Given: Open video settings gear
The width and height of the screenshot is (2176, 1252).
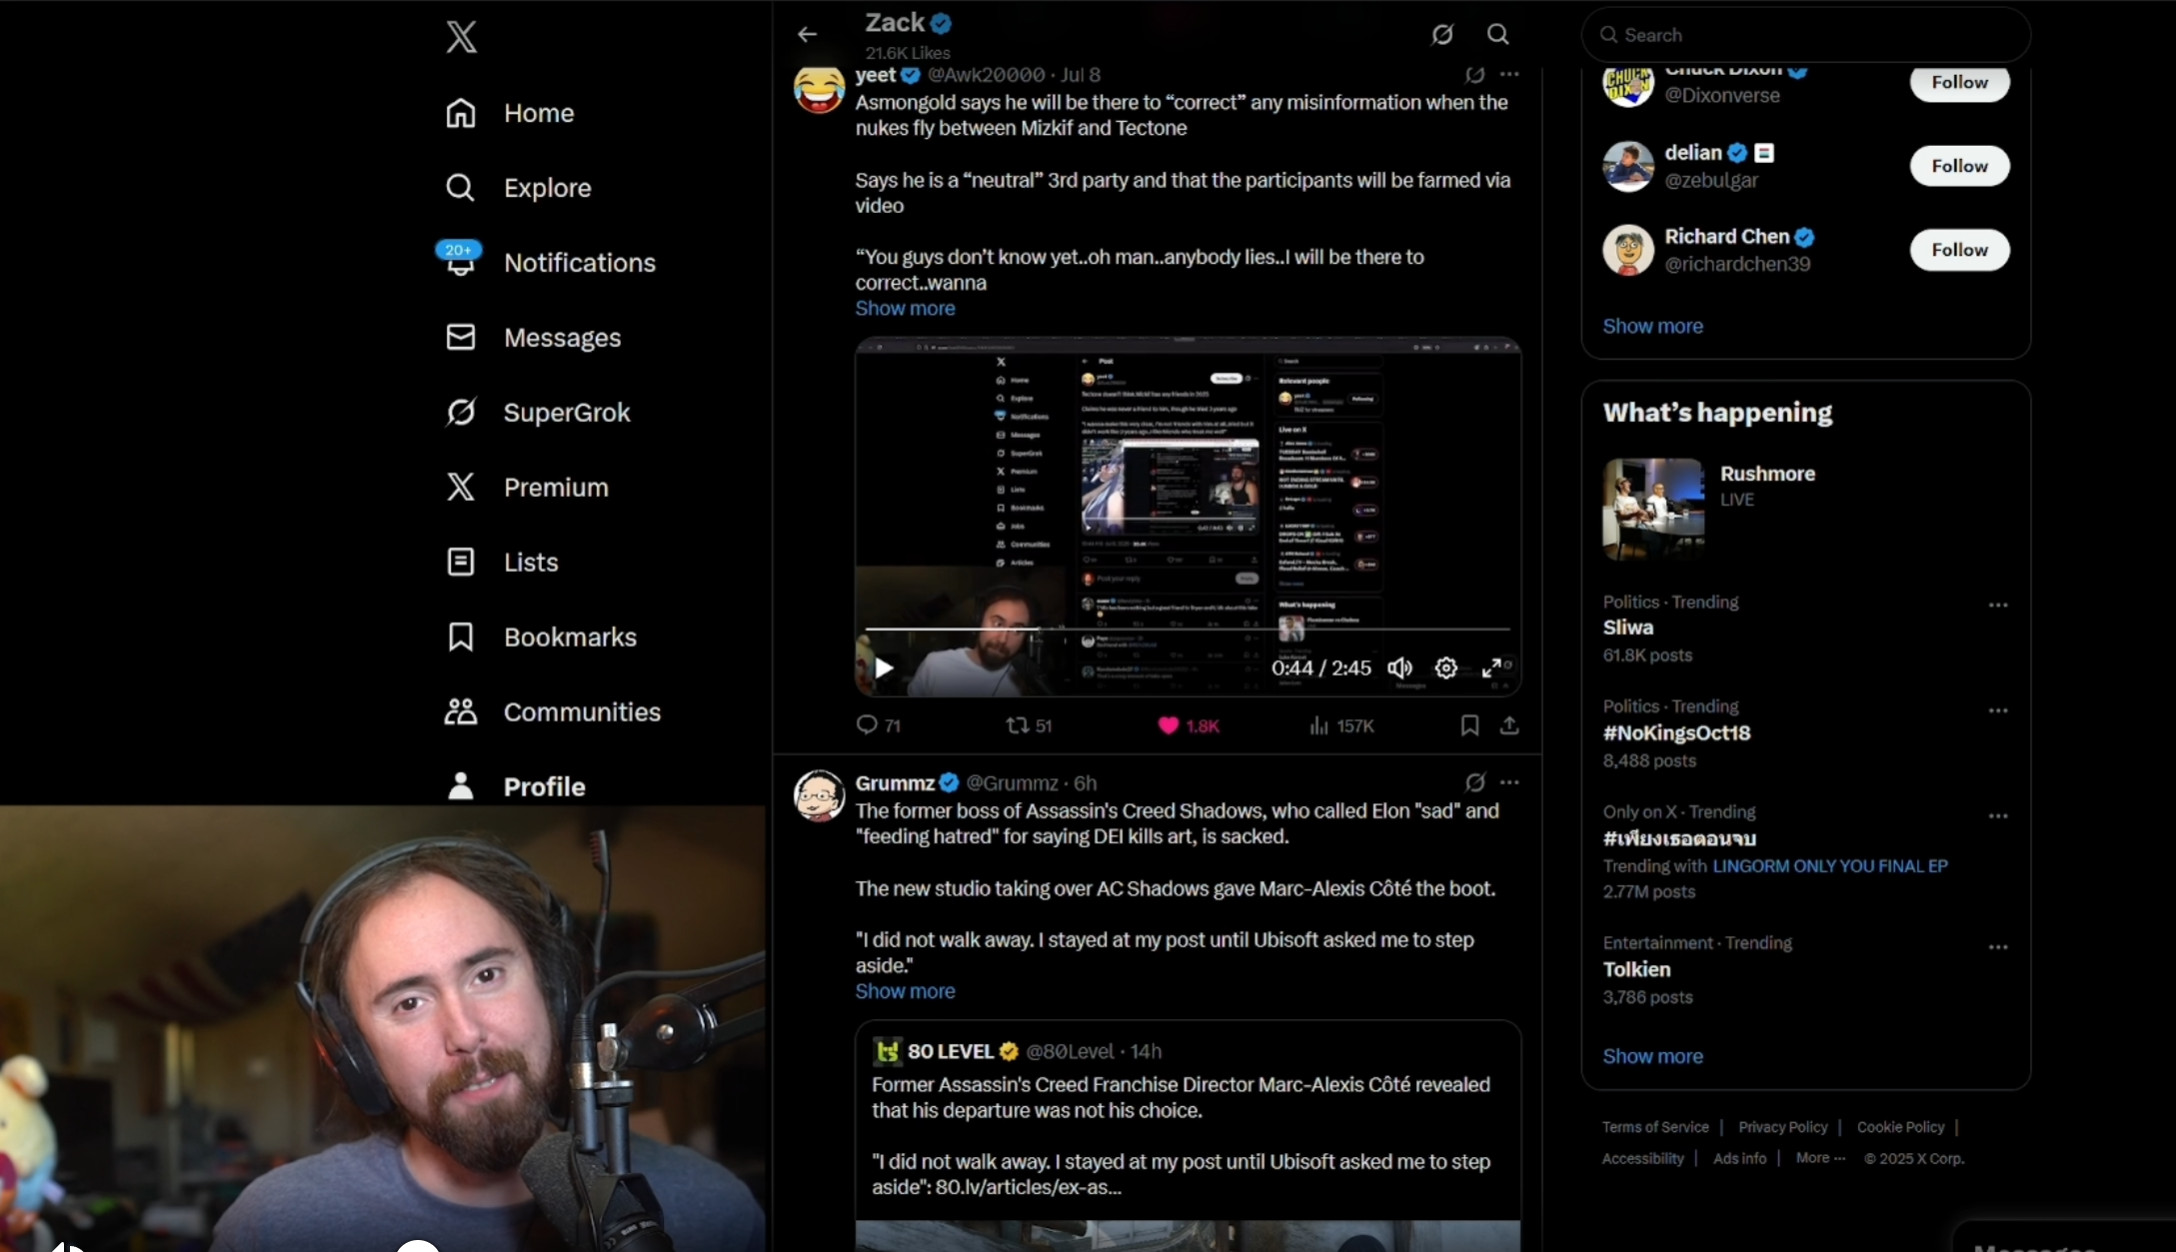Looking at the screenshot, I should pyautogui.click(x=1446, y=668).
